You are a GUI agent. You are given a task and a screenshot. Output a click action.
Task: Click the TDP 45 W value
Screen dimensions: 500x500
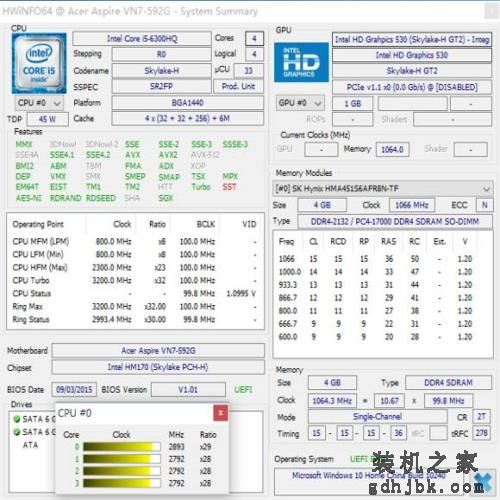click(x=47, y=119)
